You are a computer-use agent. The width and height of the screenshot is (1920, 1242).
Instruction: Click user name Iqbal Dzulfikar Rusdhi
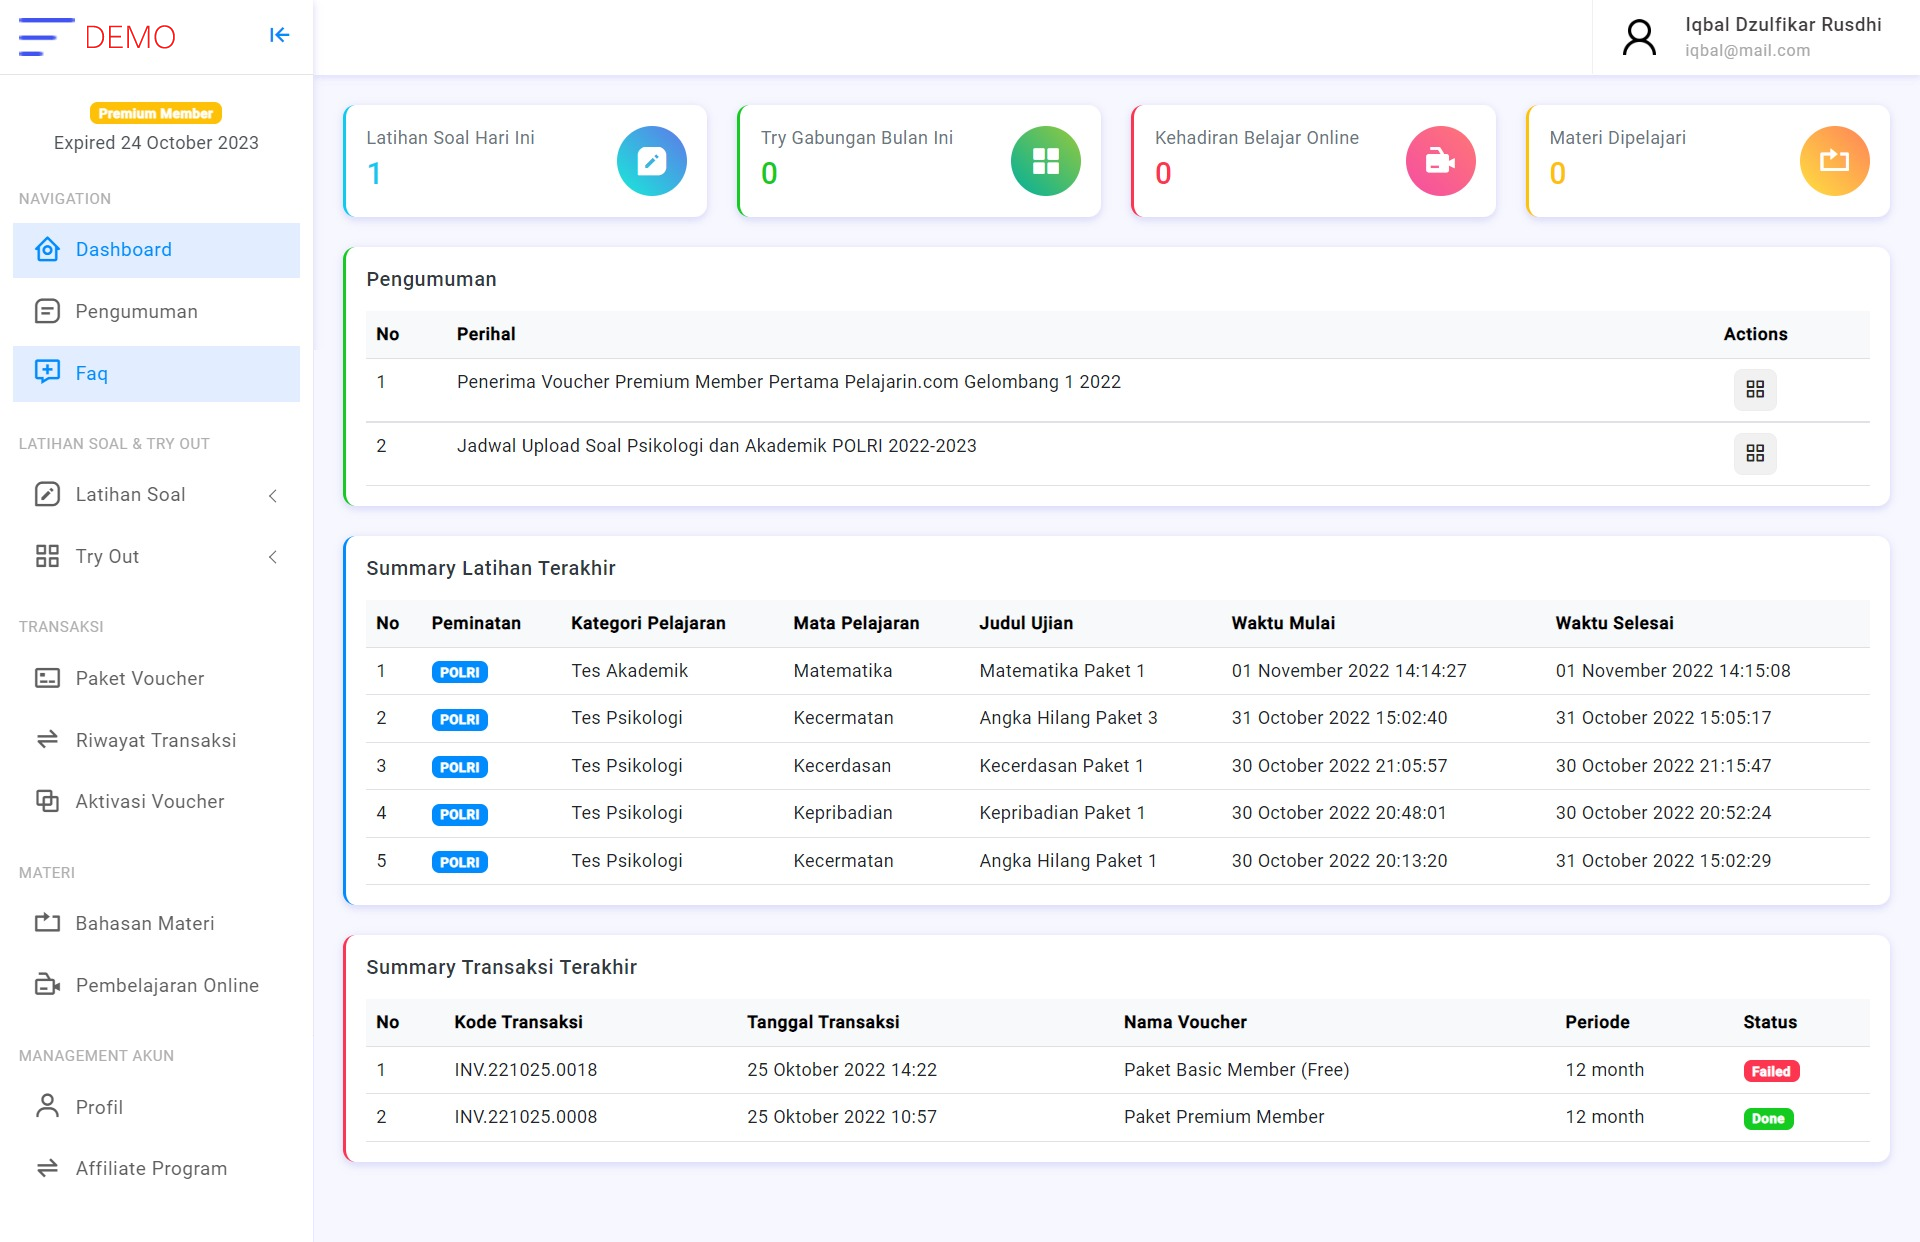pos(1783,25)
